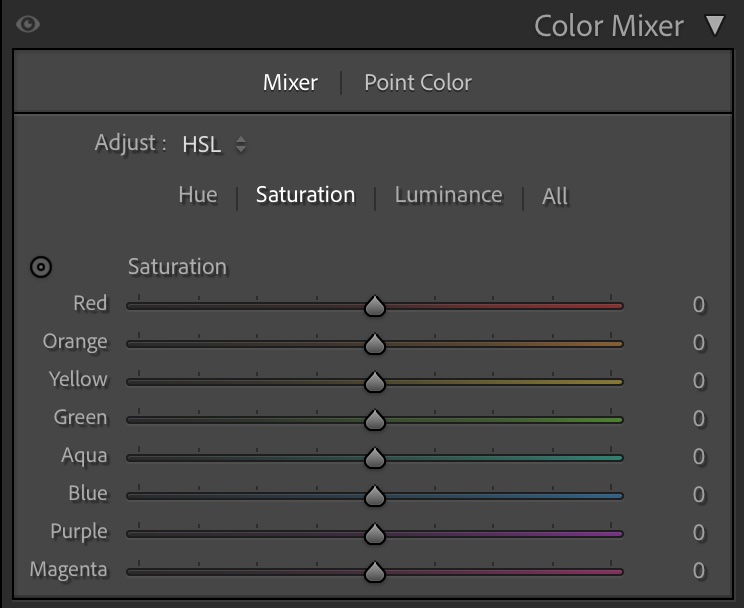Click the Adjust label text
This screenshot has width=744, height=608.
coord(130,143)
